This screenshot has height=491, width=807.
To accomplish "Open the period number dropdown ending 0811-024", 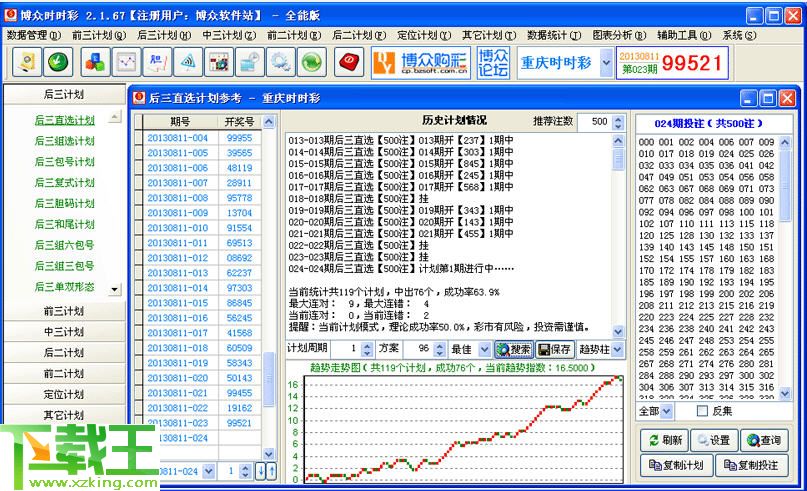I will [208, 470].
